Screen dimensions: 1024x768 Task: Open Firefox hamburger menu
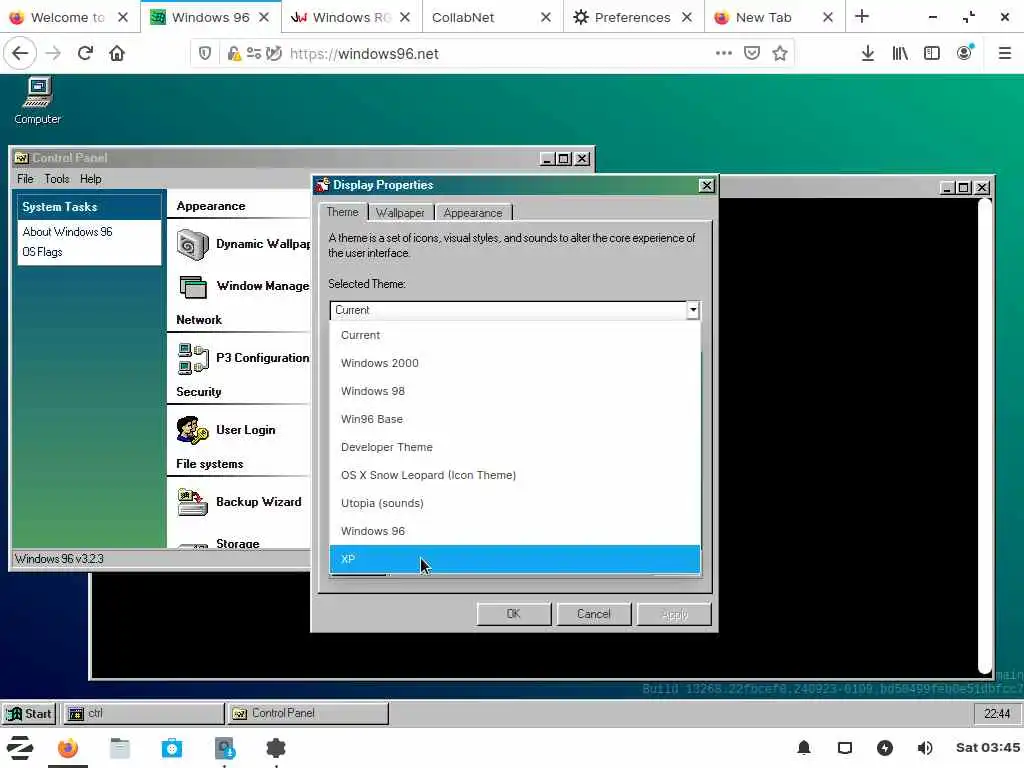(x=1005, y=54)
